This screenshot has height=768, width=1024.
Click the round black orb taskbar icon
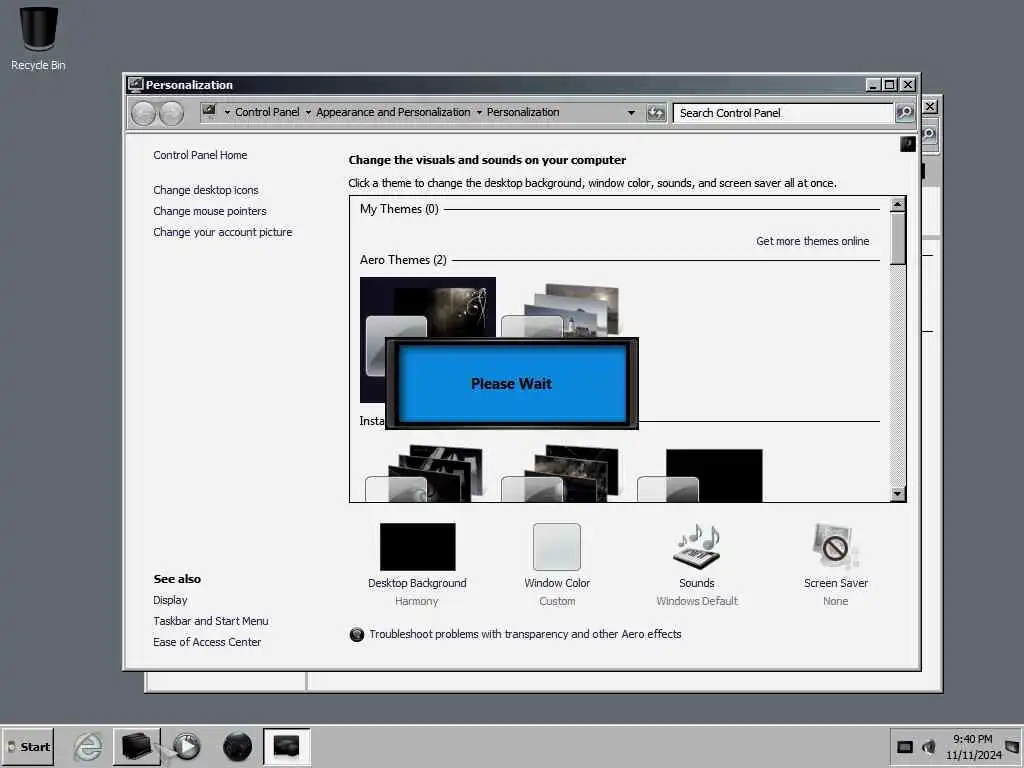[x=237, y=746]
